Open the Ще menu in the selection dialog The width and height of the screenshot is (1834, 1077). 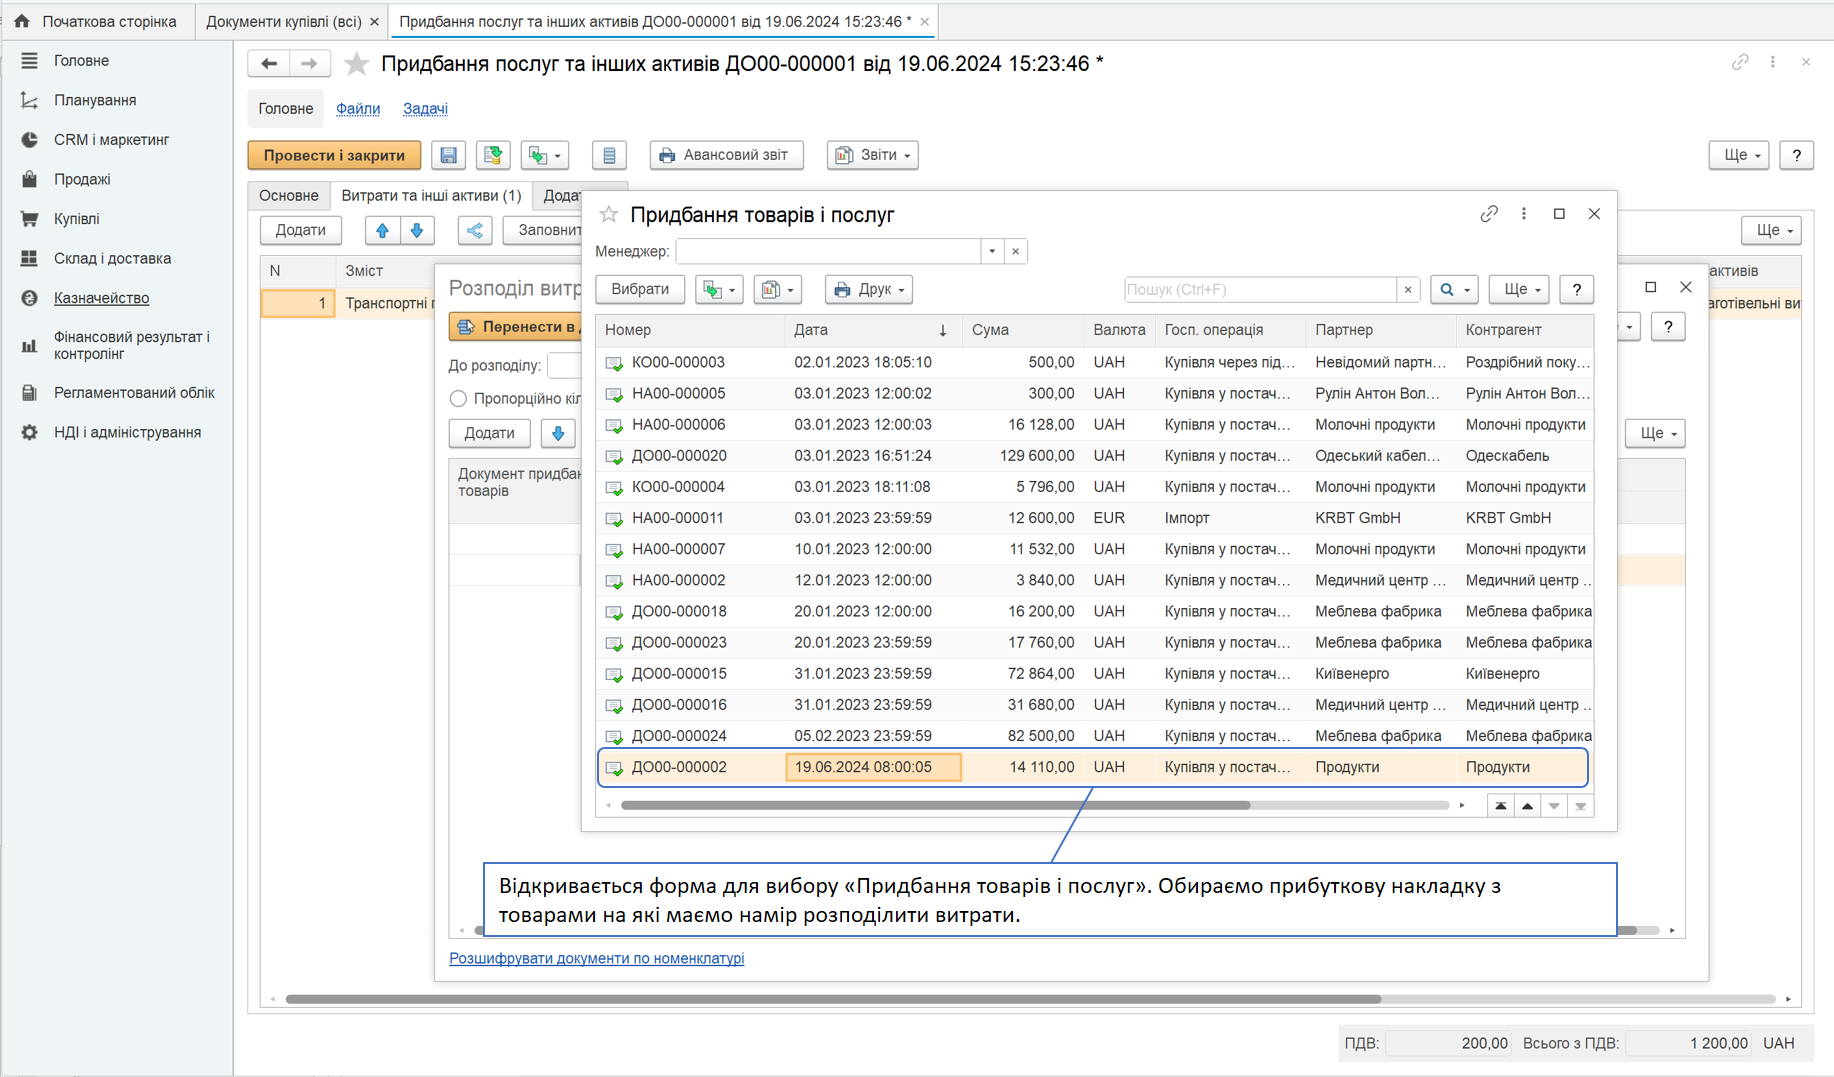[1519, 289]
